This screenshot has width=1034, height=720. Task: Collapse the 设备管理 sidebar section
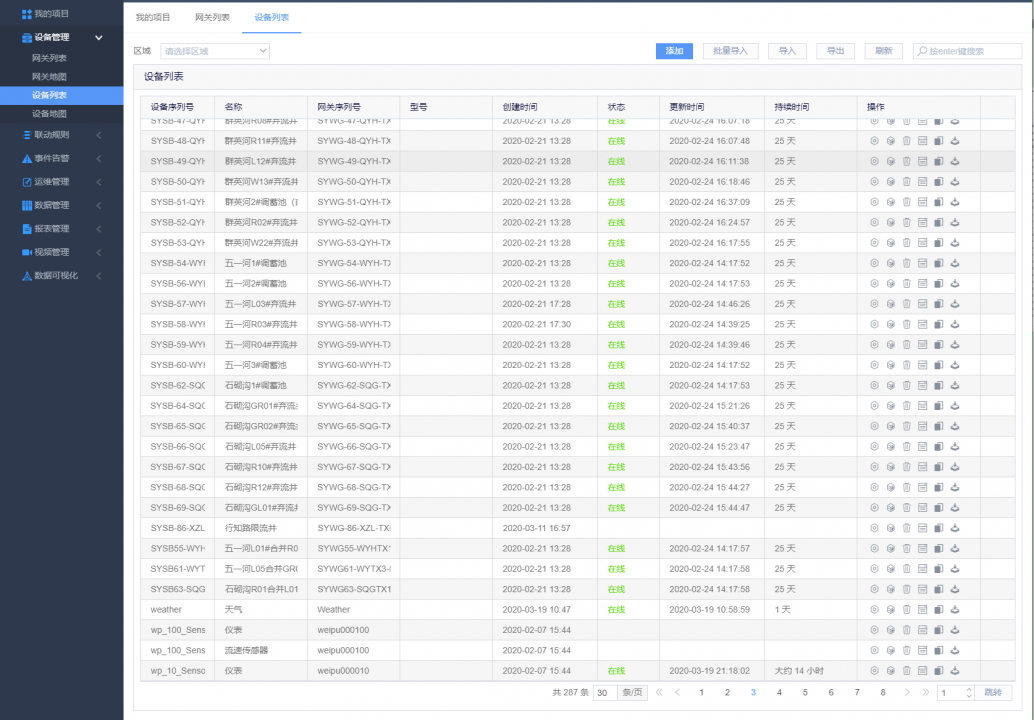tap(99, 38)
